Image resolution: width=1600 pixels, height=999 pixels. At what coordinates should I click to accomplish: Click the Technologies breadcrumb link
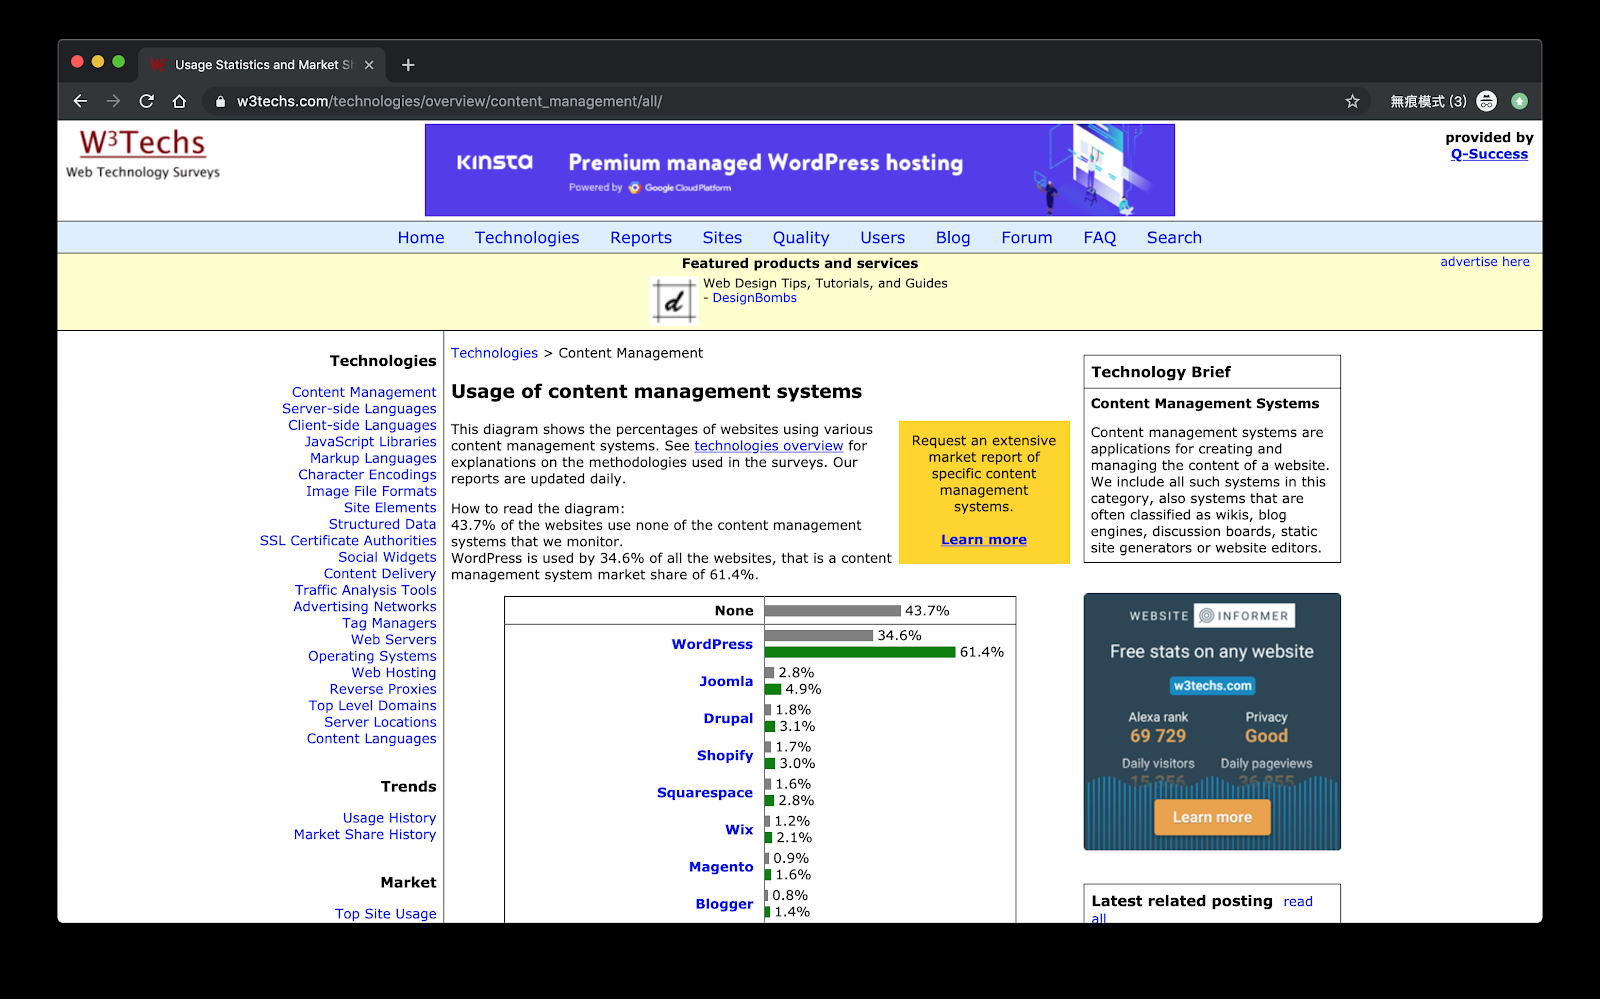(x=494, y=353)
